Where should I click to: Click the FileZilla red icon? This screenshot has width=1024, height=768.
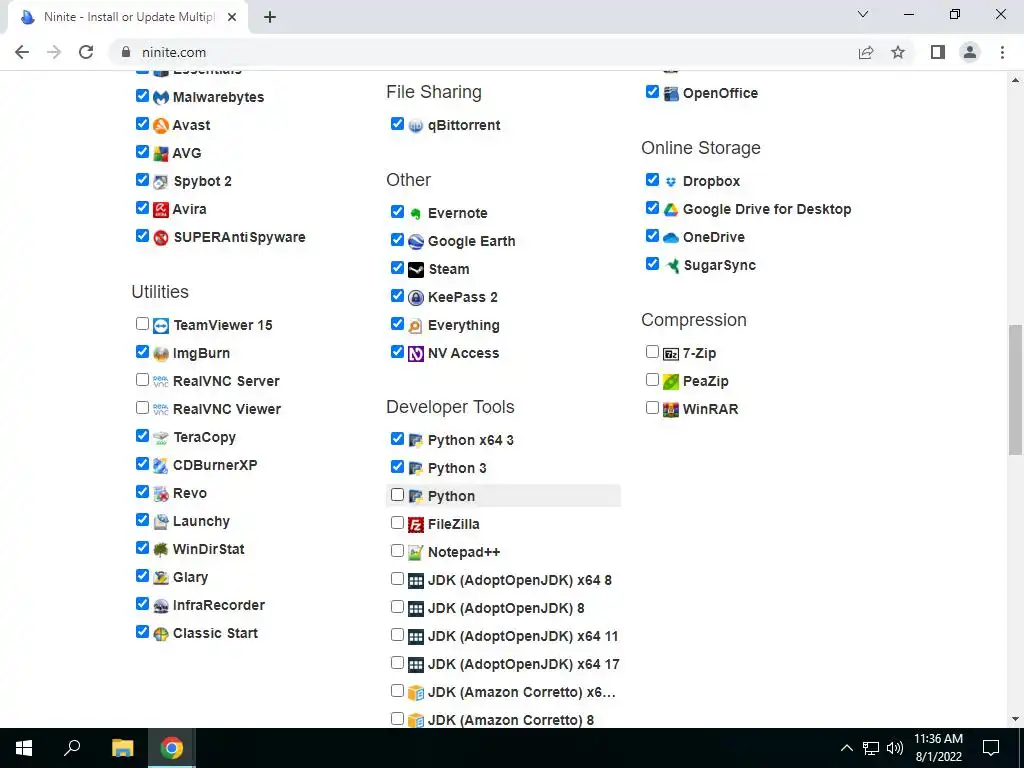[x=416, y=524]
